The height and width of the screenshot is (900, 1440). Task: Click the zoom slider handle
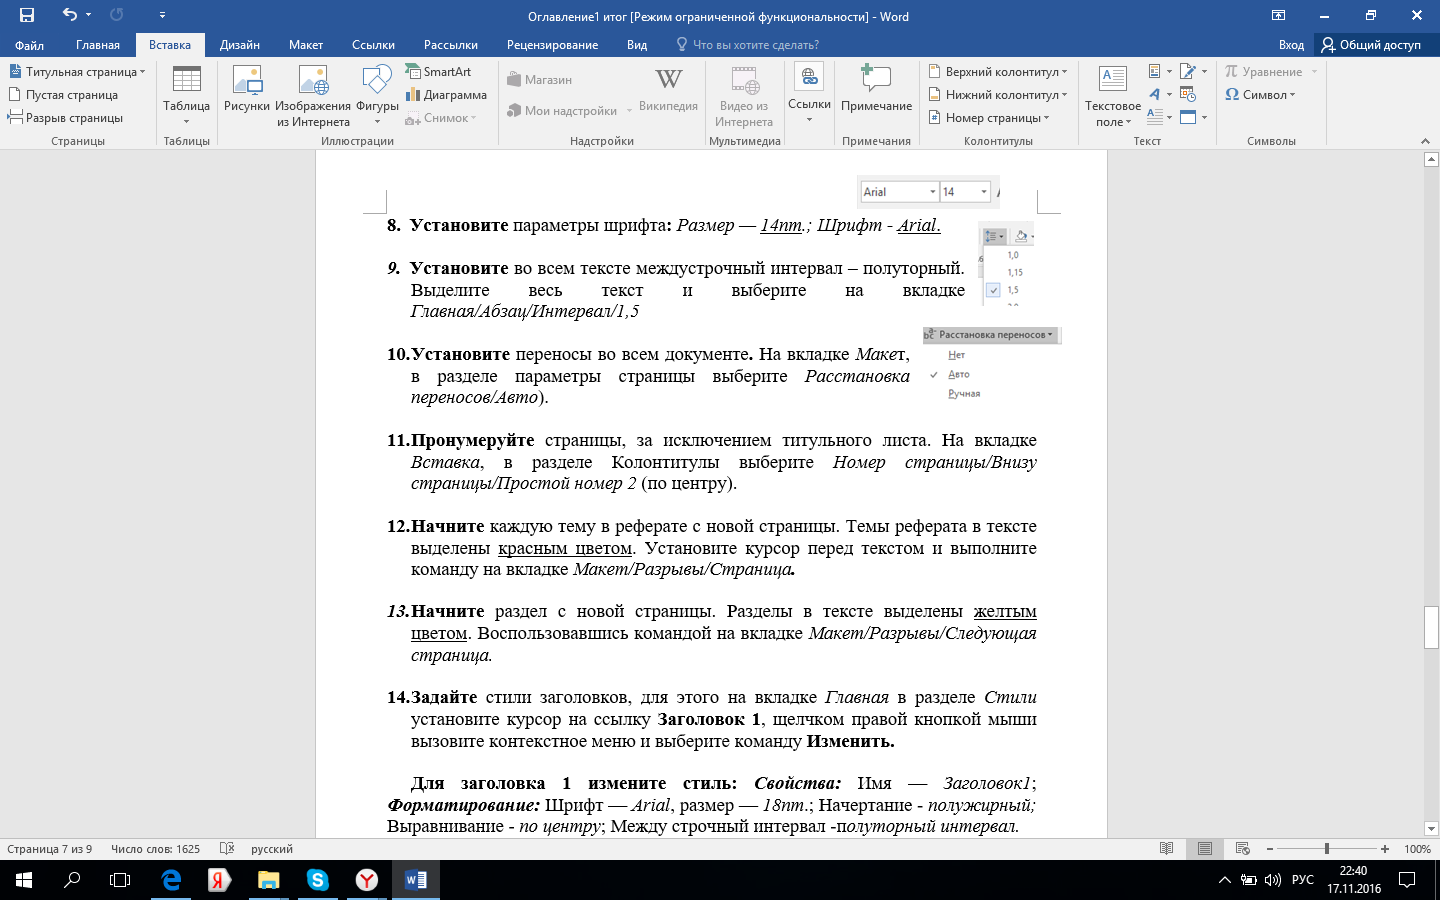pyautogui.click(x=1327, y=849)
